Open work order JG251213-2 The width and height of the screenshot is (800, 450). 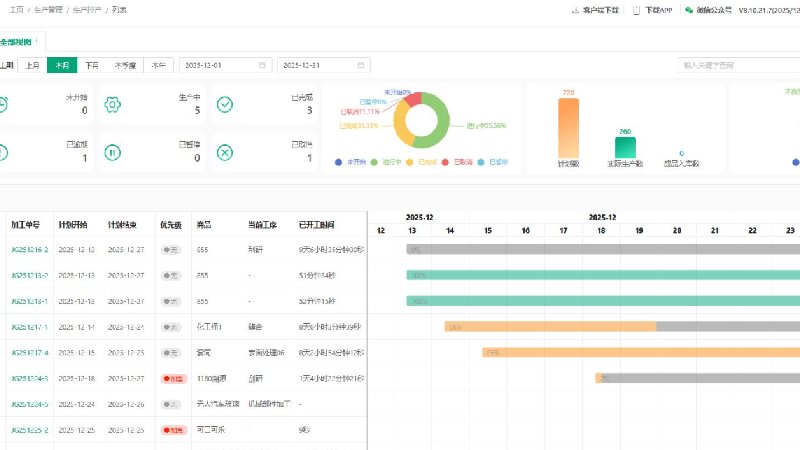coord(30,276)
